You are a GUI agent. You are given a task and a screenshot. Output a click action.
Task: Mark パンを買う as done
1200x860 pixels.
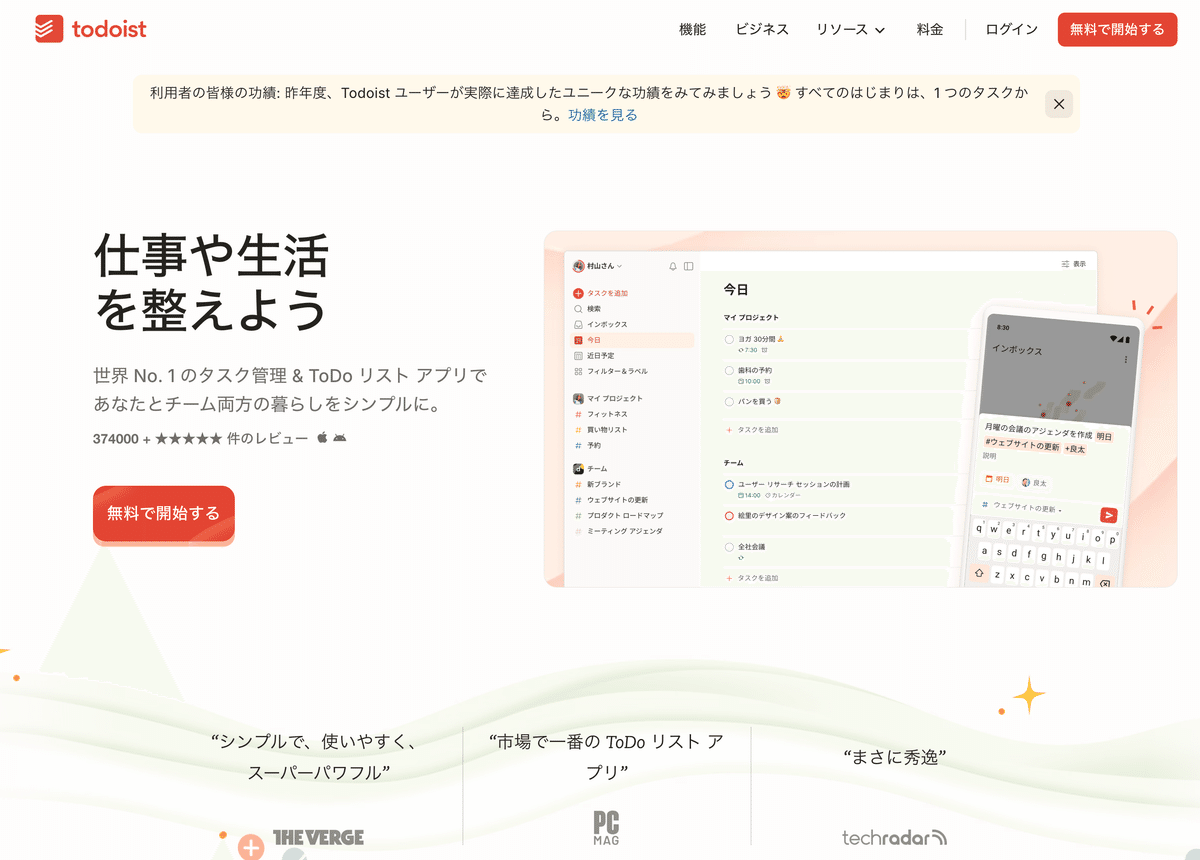tap(728, 402)
